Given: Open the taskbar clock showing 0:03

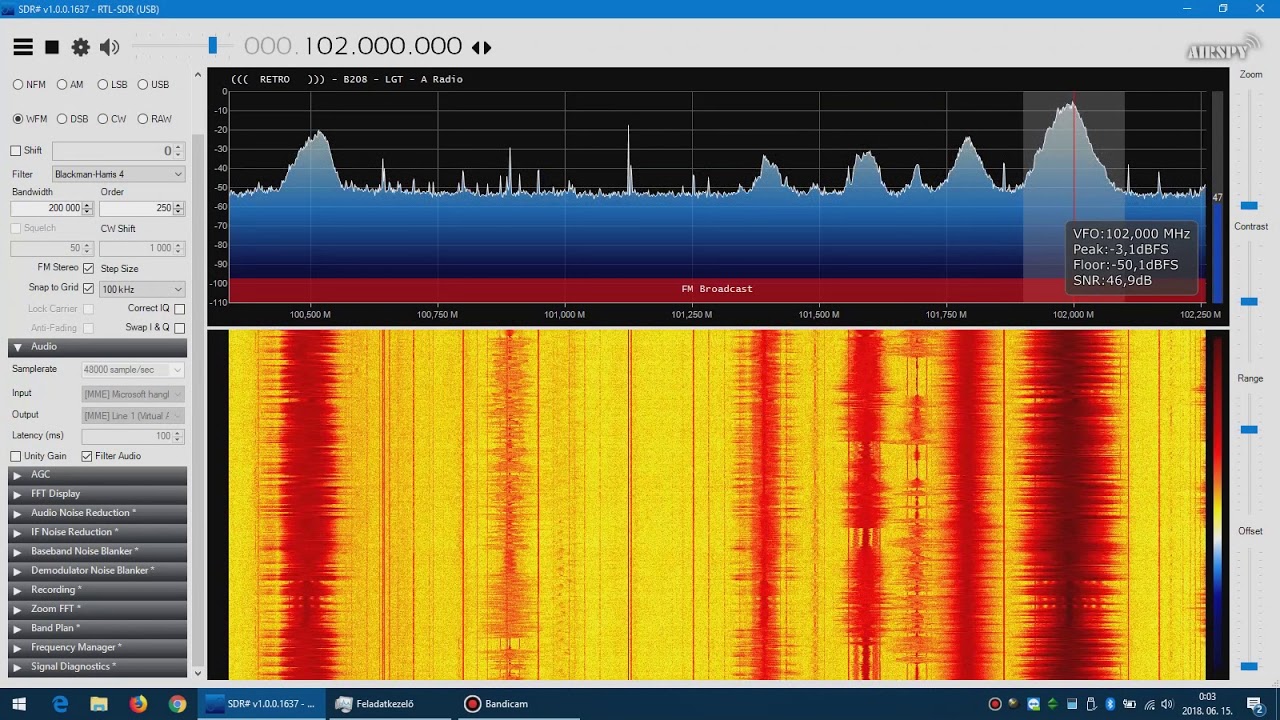Looking at the screenshot, I should pos(1207,704).
